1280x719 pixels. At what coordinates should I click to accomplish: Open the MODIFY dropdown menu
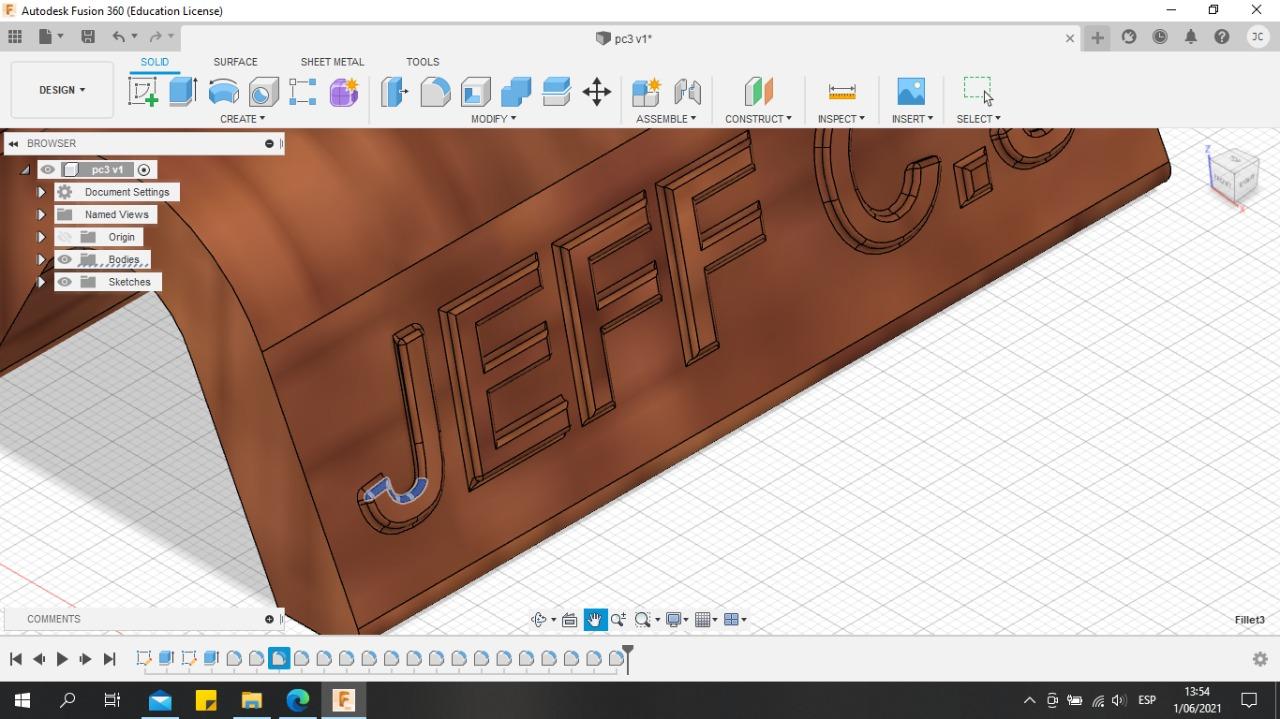[494, 119]
